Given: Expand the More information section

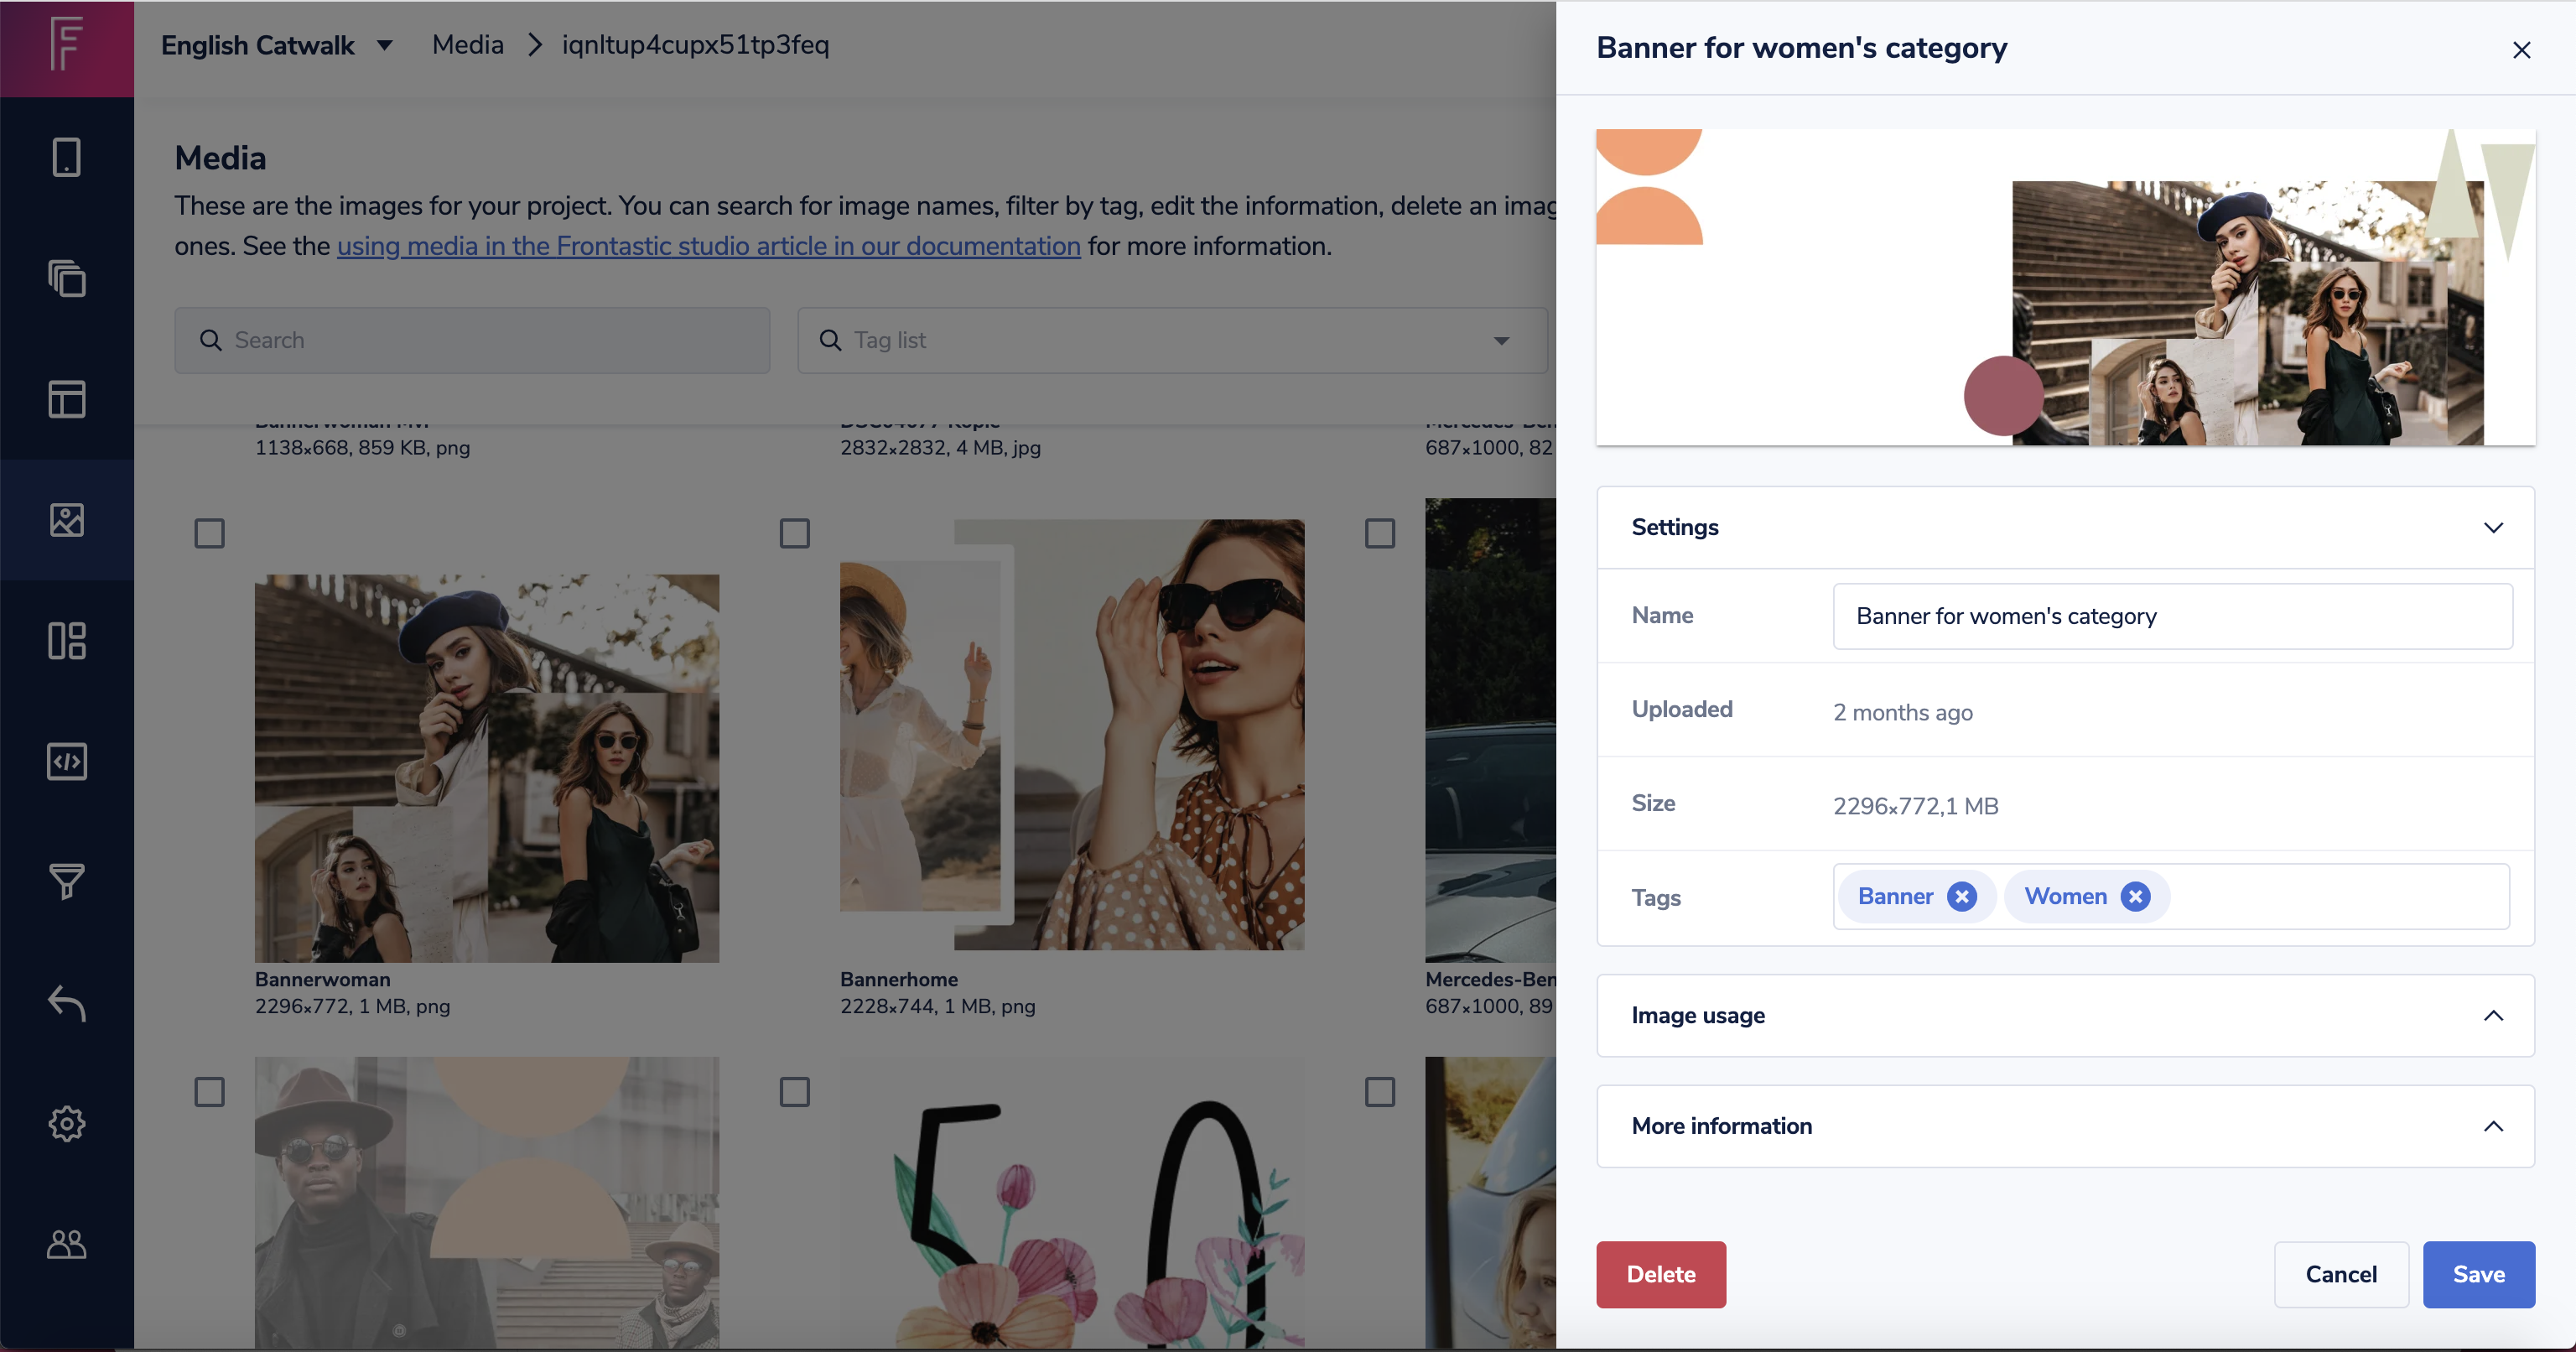Looking at the screenshot, I should point(2493,1127).
